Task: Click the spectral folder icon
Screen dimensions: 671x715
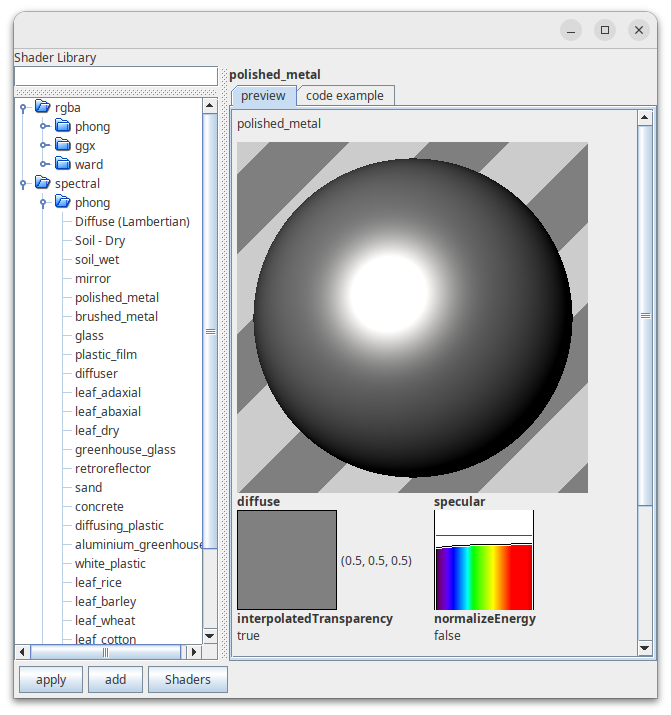Action: (42, 183)
